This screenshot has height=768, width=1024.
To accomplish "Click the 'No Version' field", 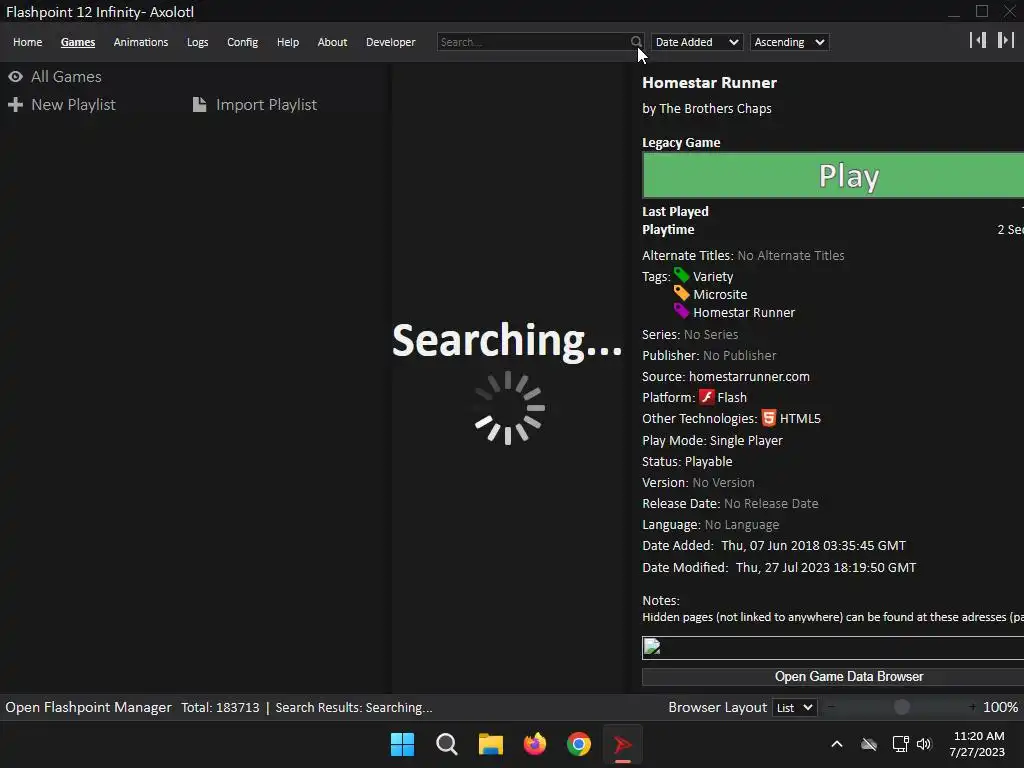I will [723, 482].
